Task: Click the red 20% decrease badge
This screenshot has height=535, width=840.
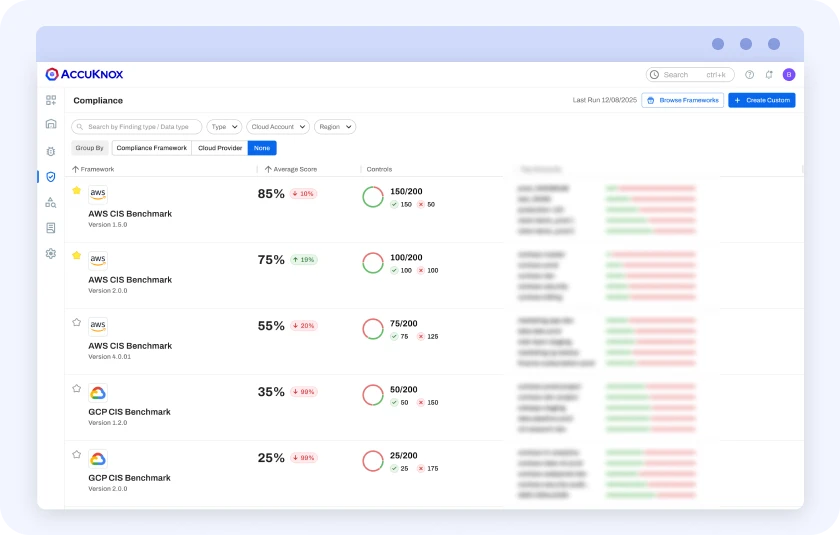Action: [x=304, y=326]
